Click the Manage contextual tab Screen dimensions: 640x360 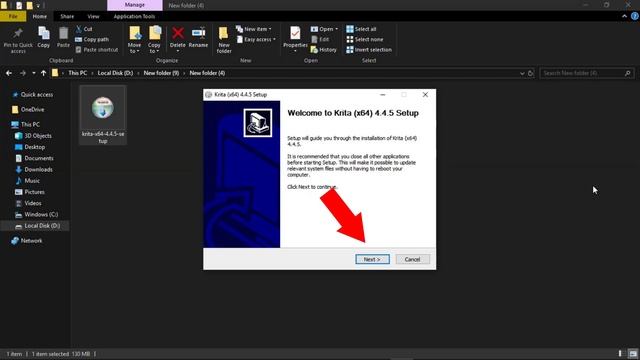135,5
